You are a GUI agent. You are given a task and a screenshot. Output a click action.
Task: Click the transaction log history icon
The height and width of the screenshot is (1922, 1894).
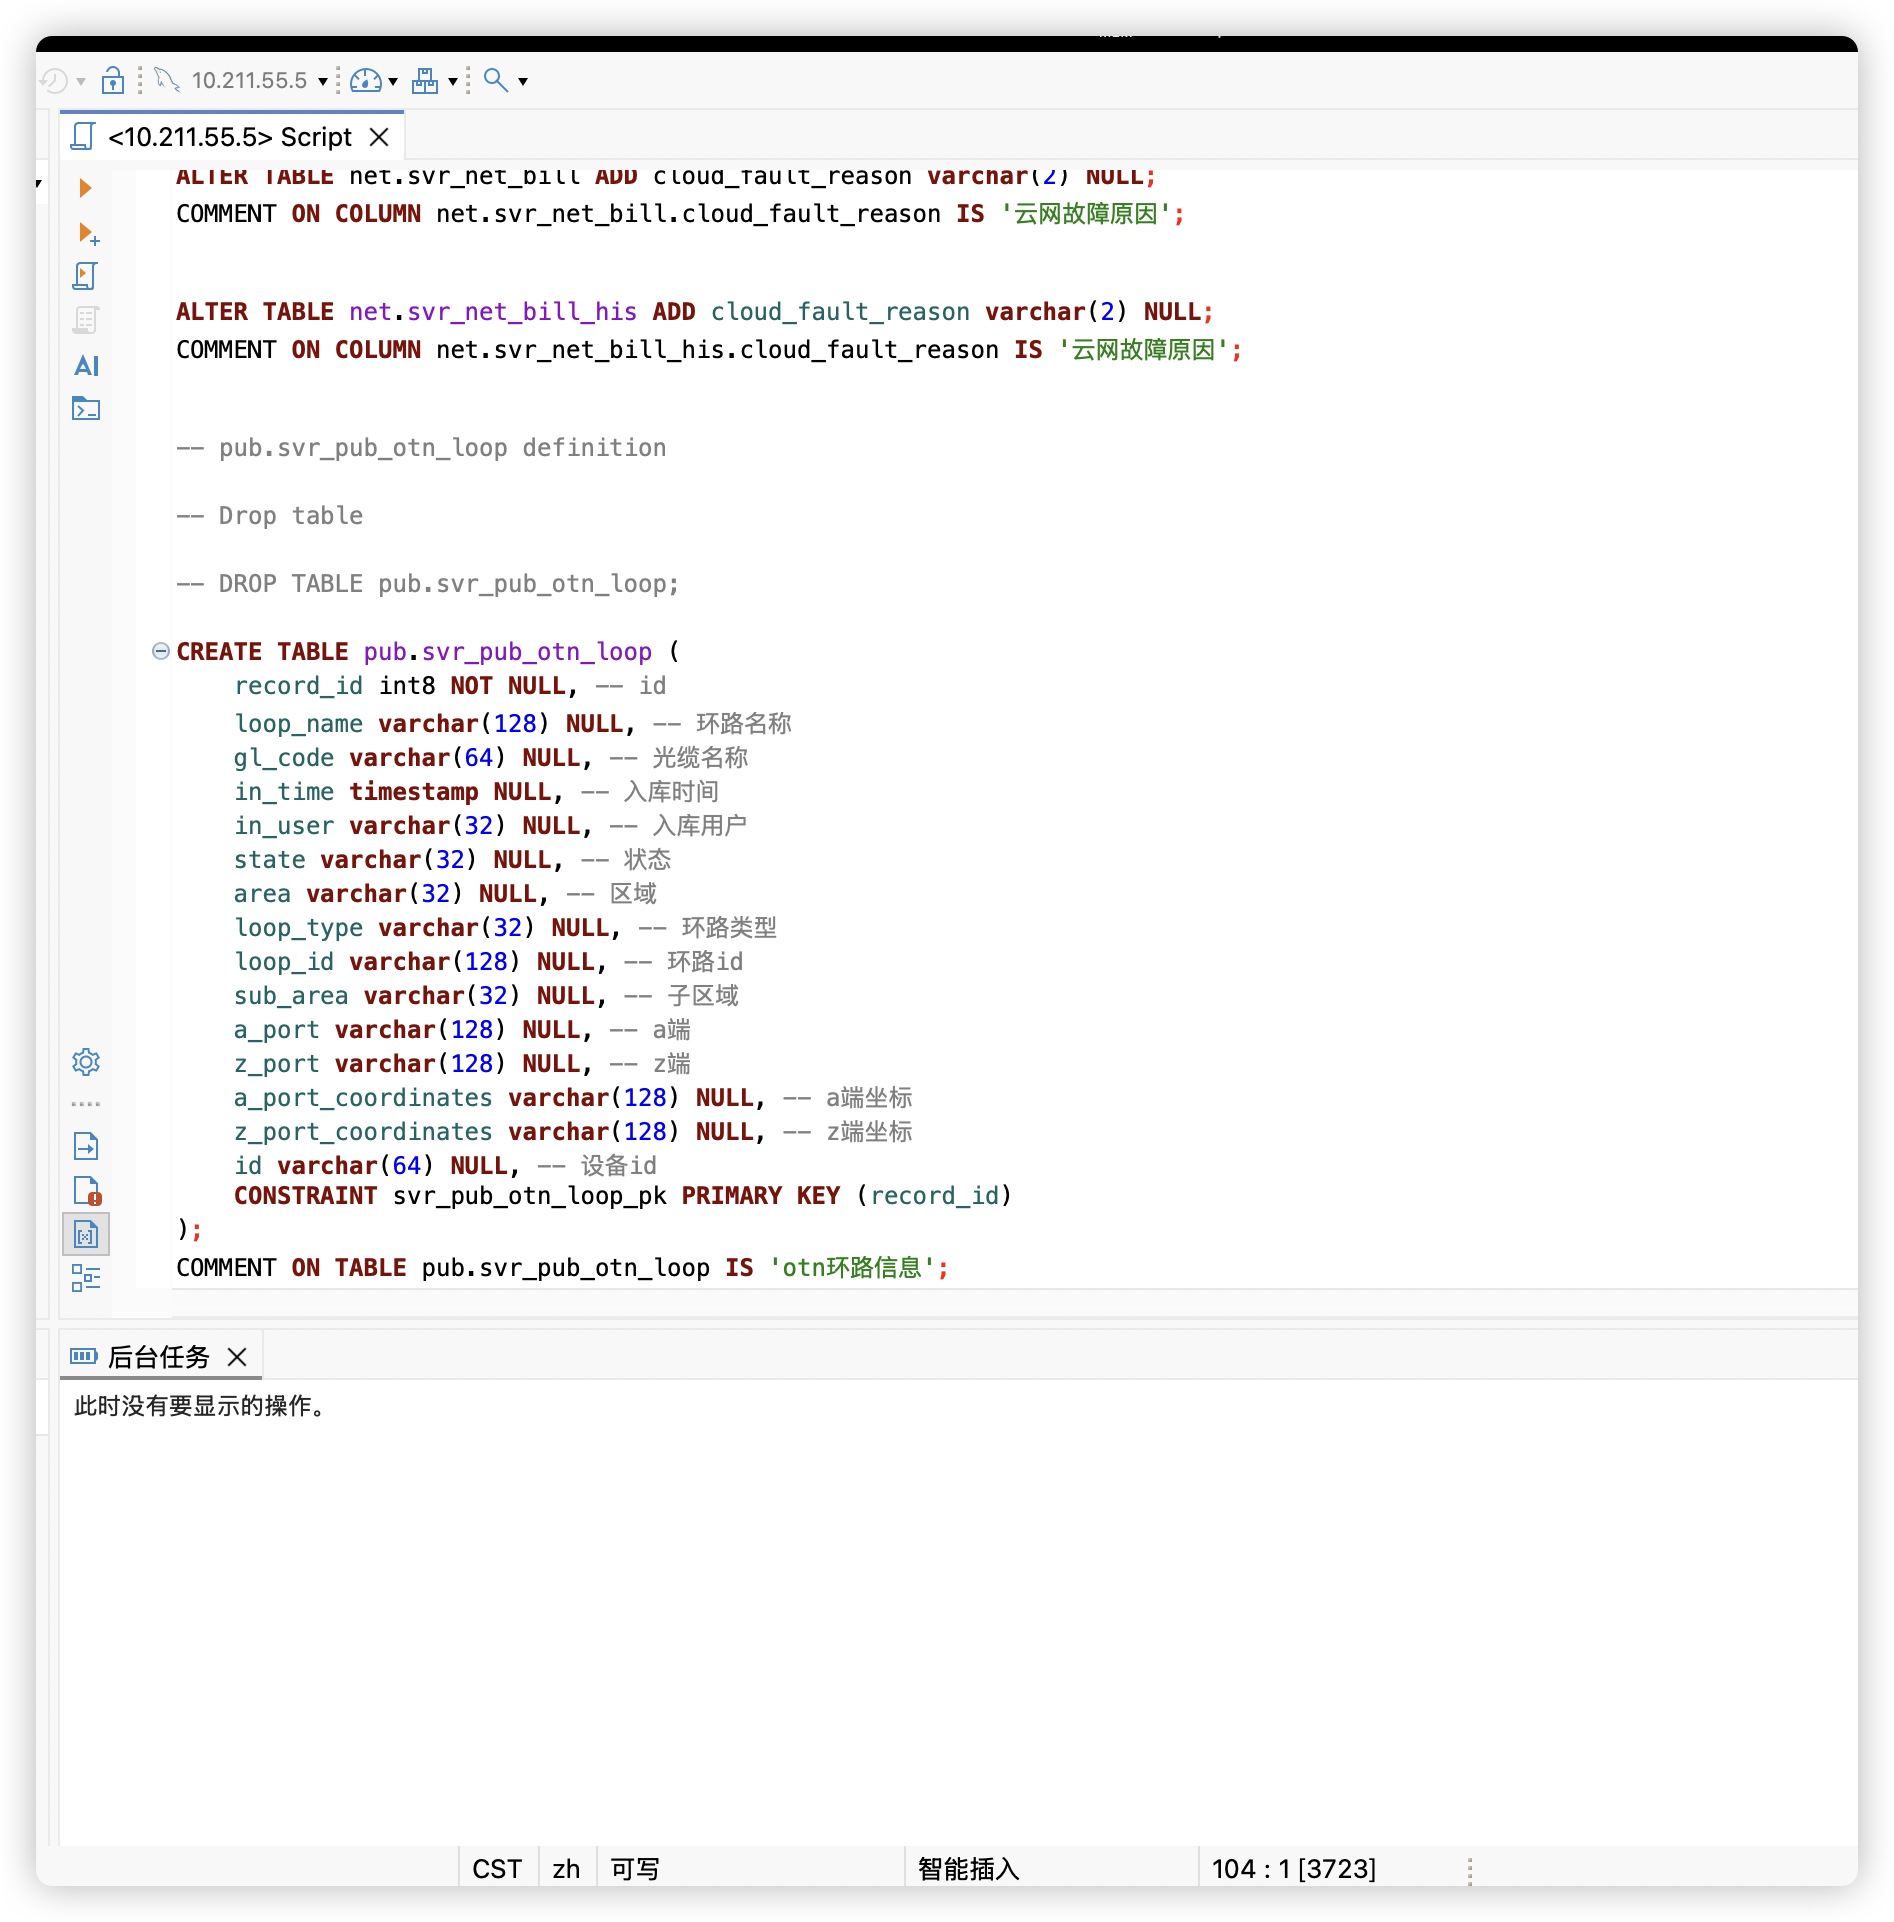tap(54, 80)
